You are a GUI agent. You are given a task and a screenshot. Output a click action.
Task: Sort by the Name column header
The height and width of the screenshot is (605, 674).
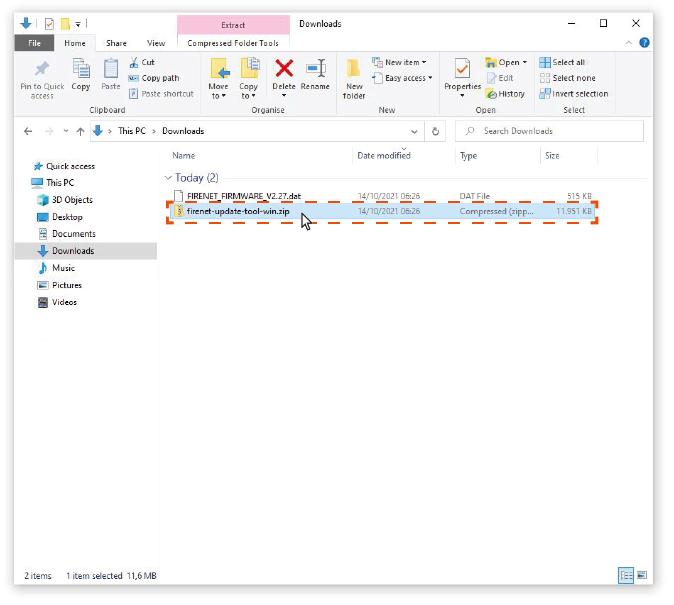click(184, 156)
